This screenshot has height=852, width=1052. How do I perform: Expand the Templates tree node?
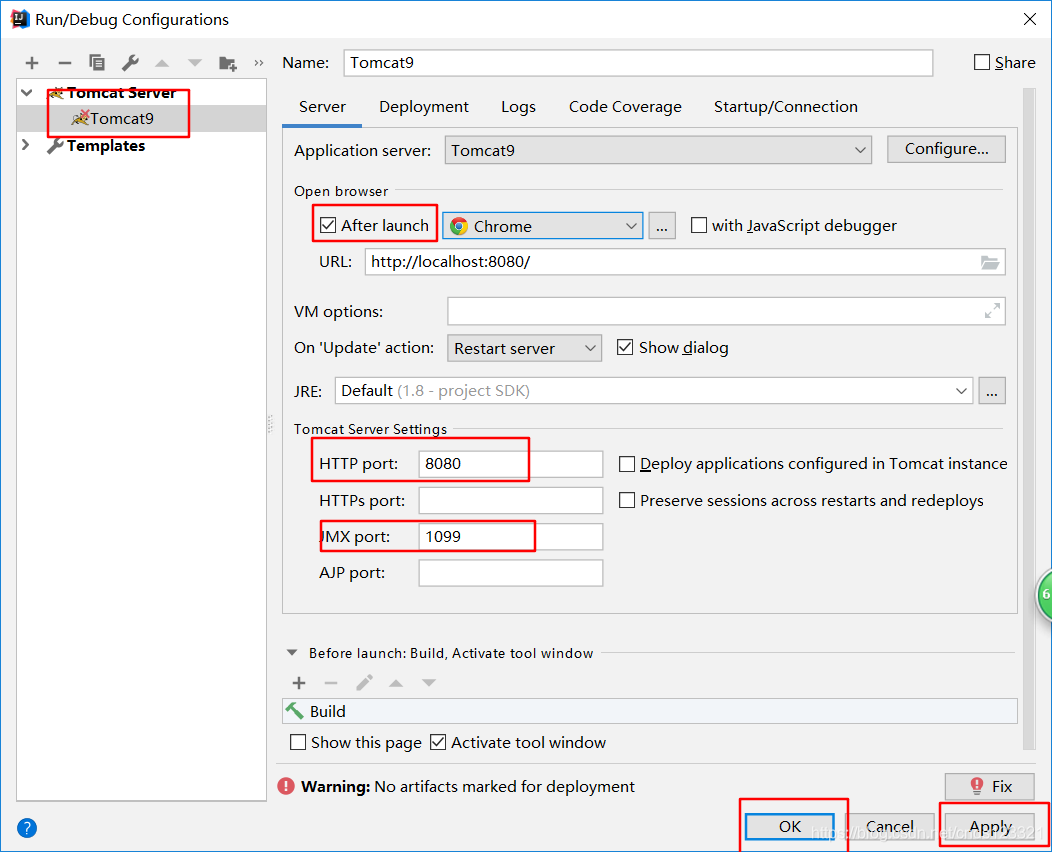click(x=26, y=145)
